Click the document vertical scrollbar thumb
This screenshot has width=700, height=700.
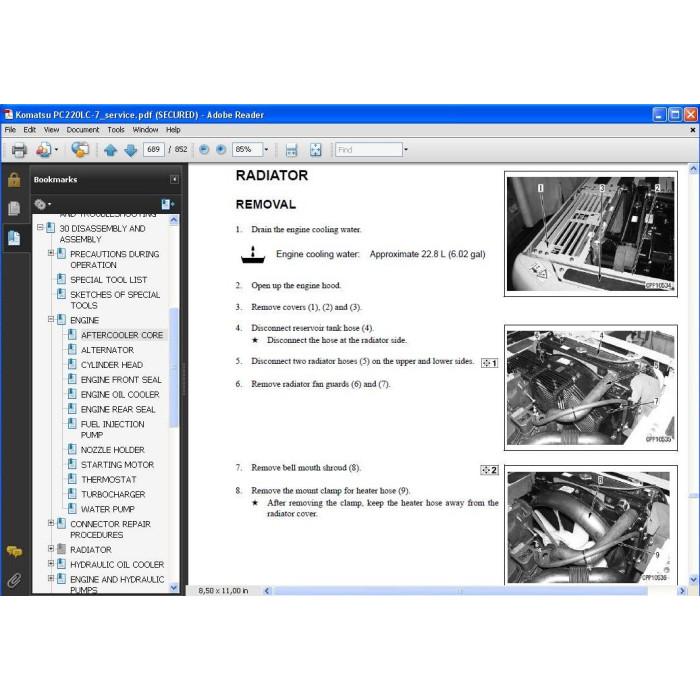[693, 496]
